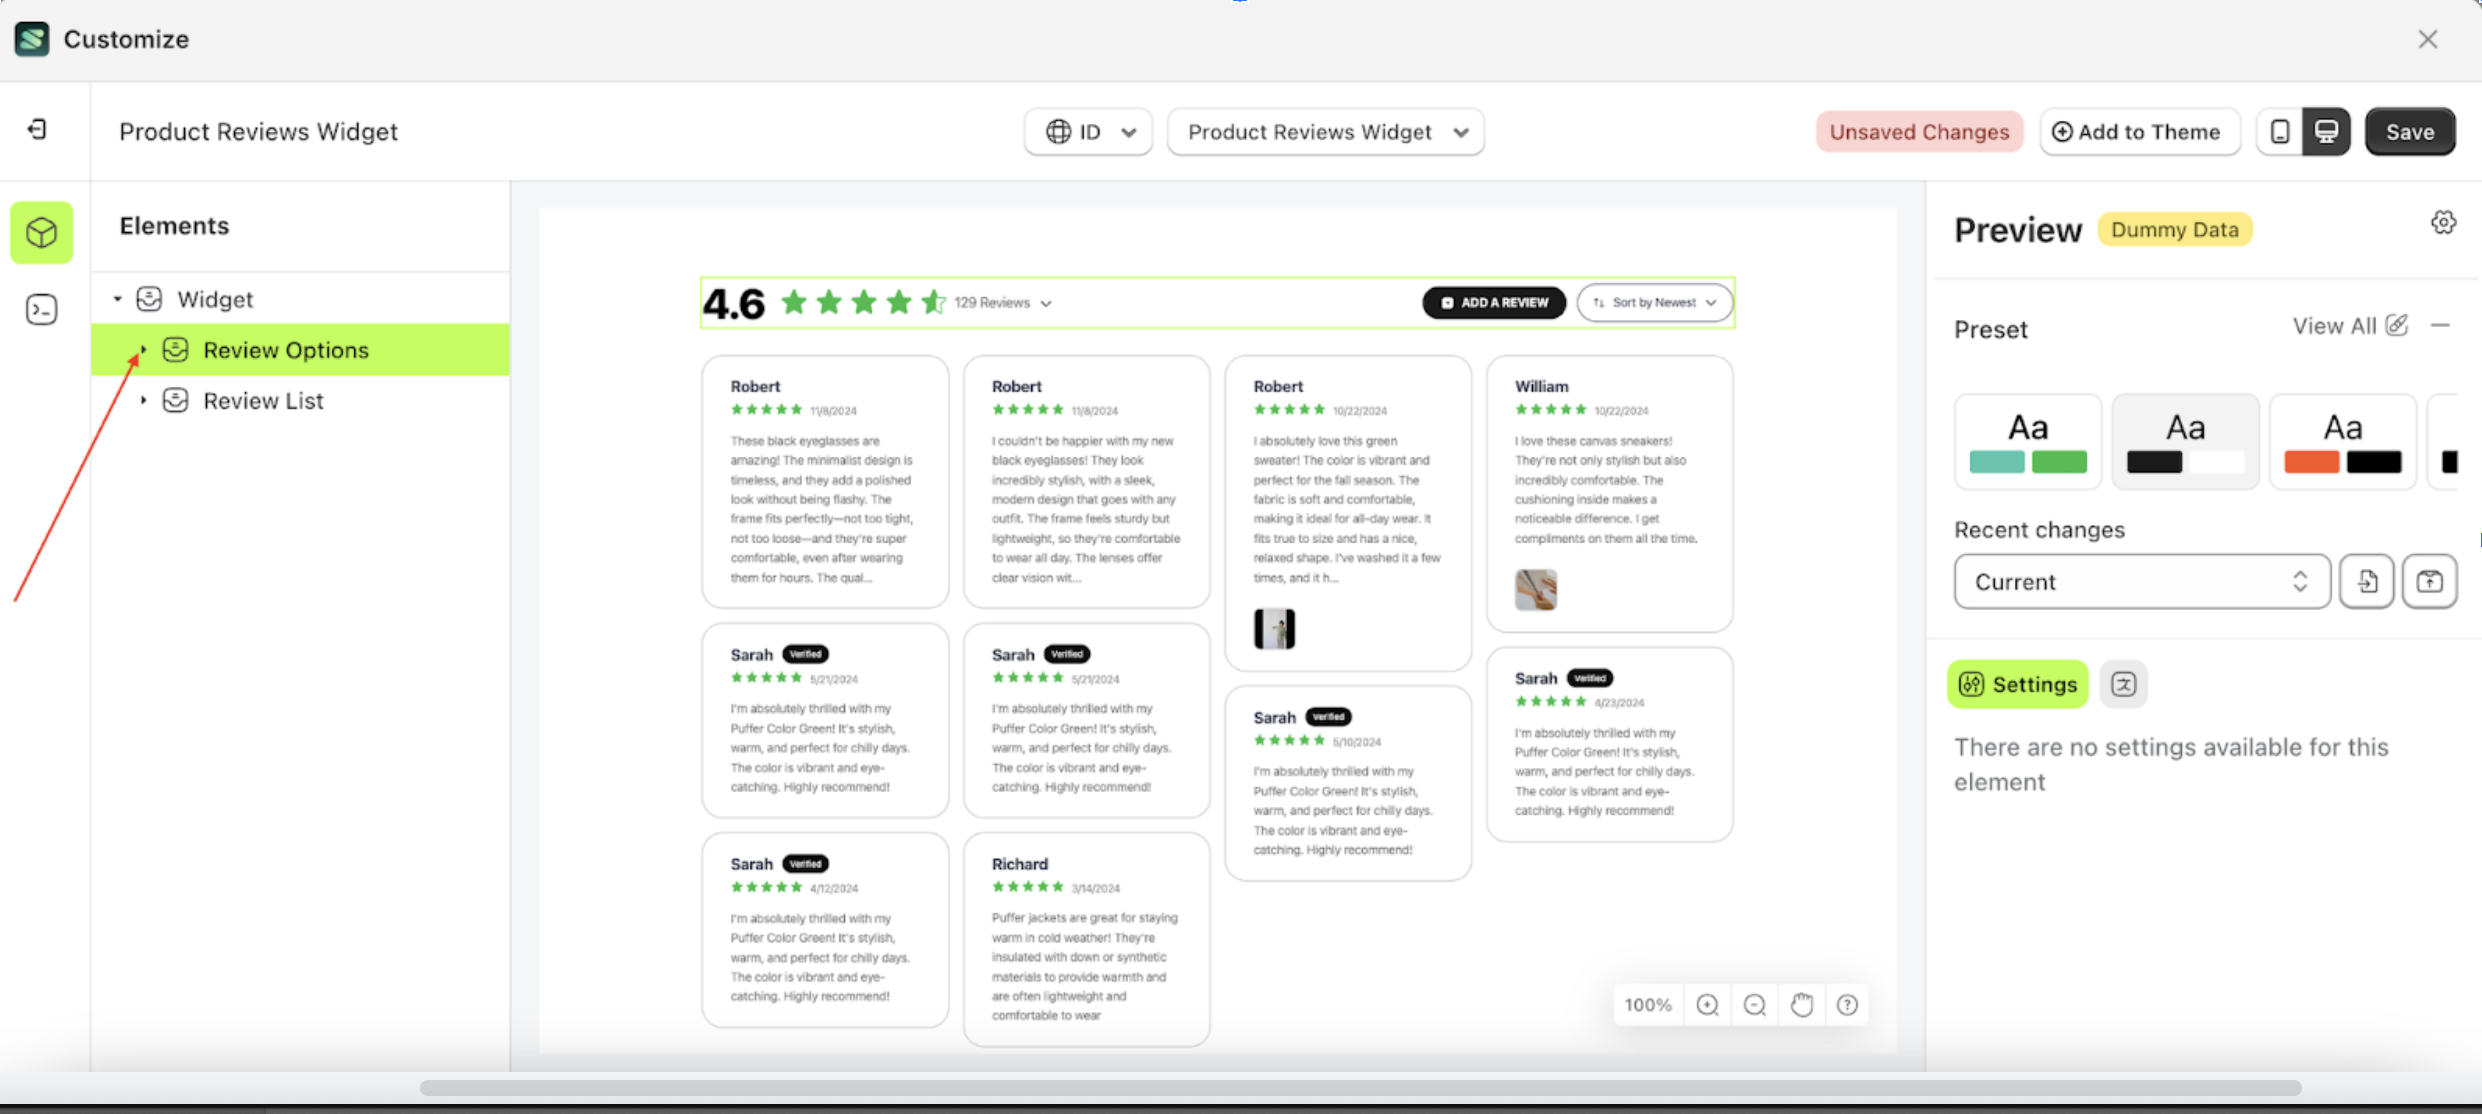The image size is (2482, 1114).
Task: Open the Sort by Newest dropdown
Action: pos(1654,302)
